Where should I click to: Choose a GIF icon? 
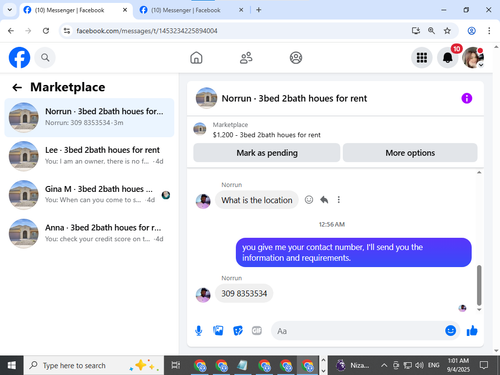pyautogui.click(x=257, y=331)
